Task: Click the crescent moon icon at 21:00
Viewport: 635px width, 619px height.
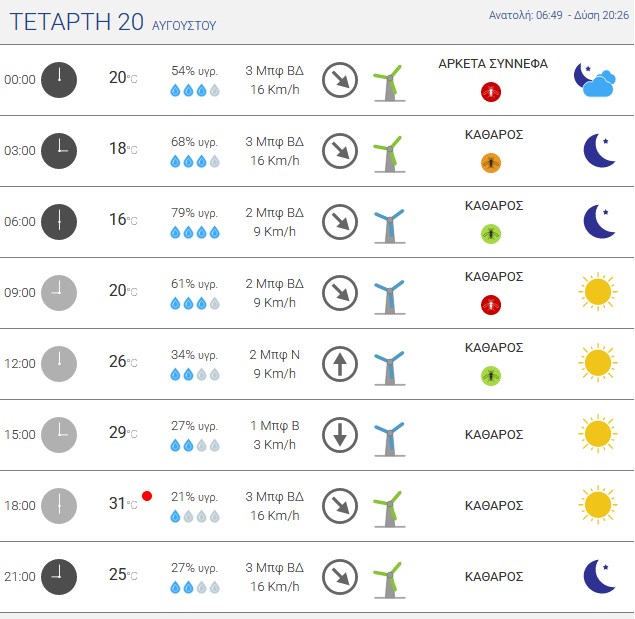Action: [599, 576]
